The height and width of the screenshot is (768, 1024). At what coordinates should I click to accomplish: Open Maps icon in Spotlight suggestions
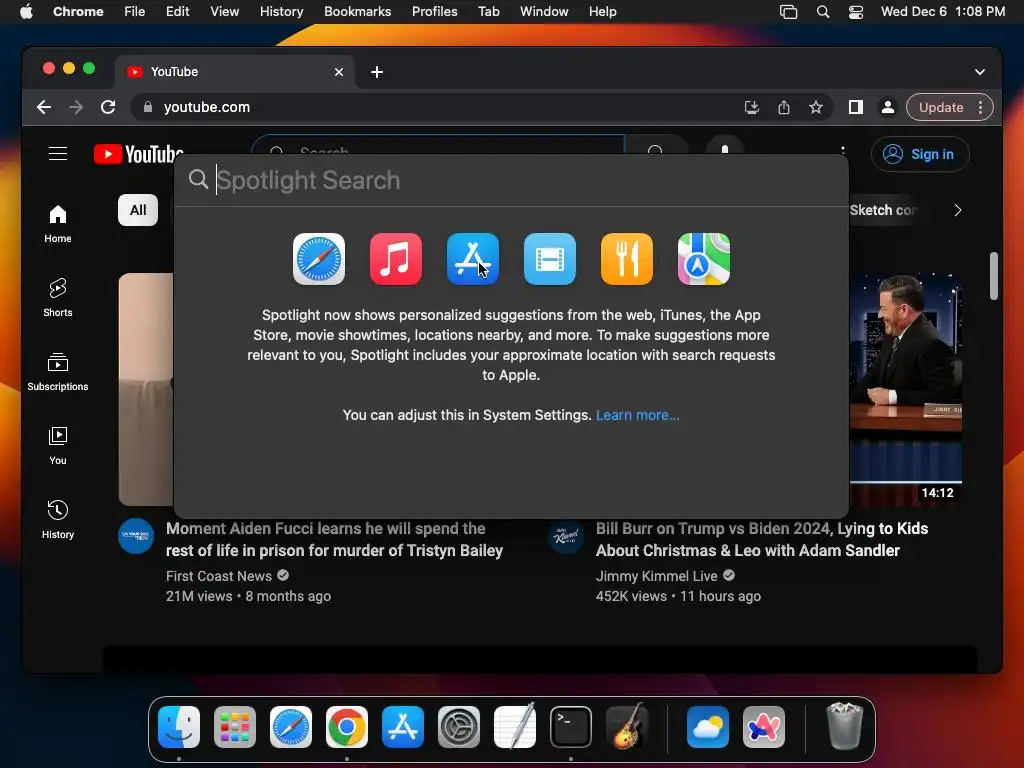coord(704,259)
